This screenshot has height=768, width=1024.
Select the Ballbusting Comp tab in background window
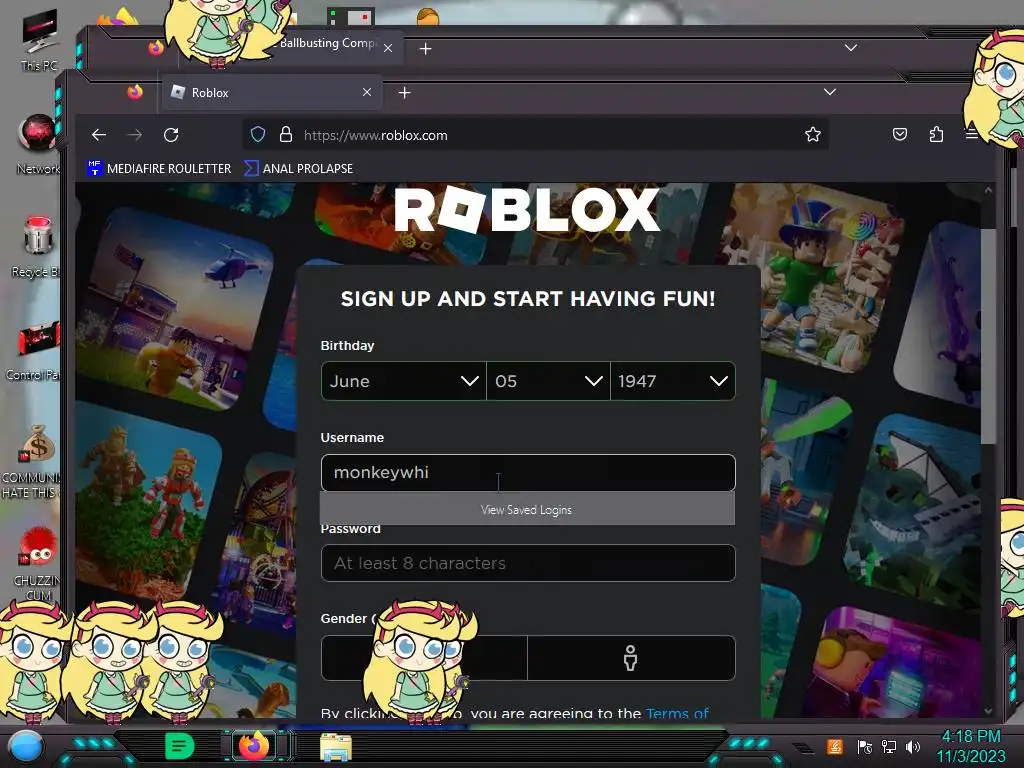click(328, 43)
